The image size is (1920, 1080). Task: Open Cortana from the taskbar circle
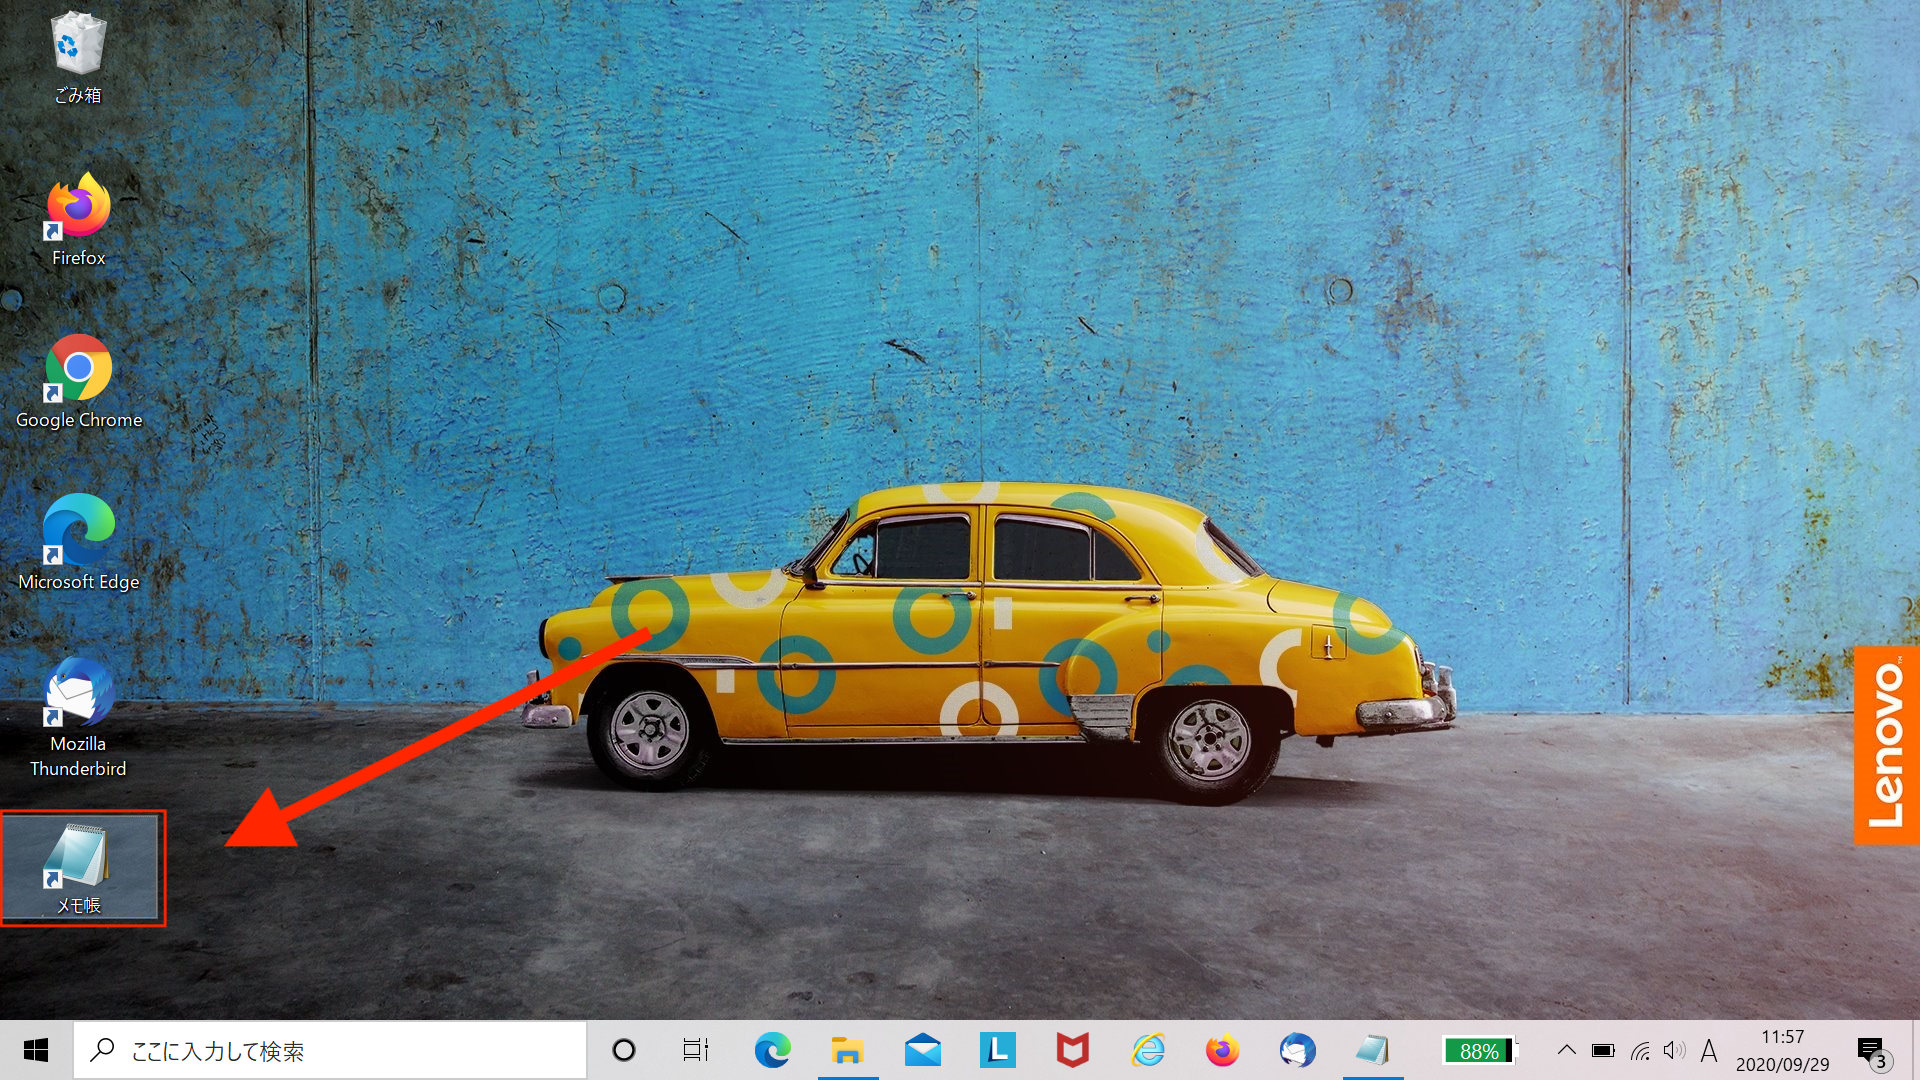(x=623, y=1050)
